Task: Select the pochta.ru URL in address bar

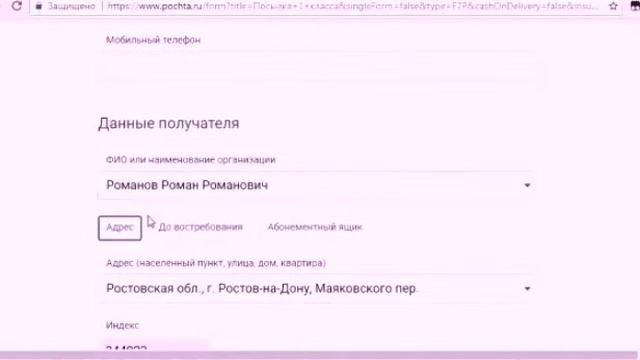Action: click(352, 6)
